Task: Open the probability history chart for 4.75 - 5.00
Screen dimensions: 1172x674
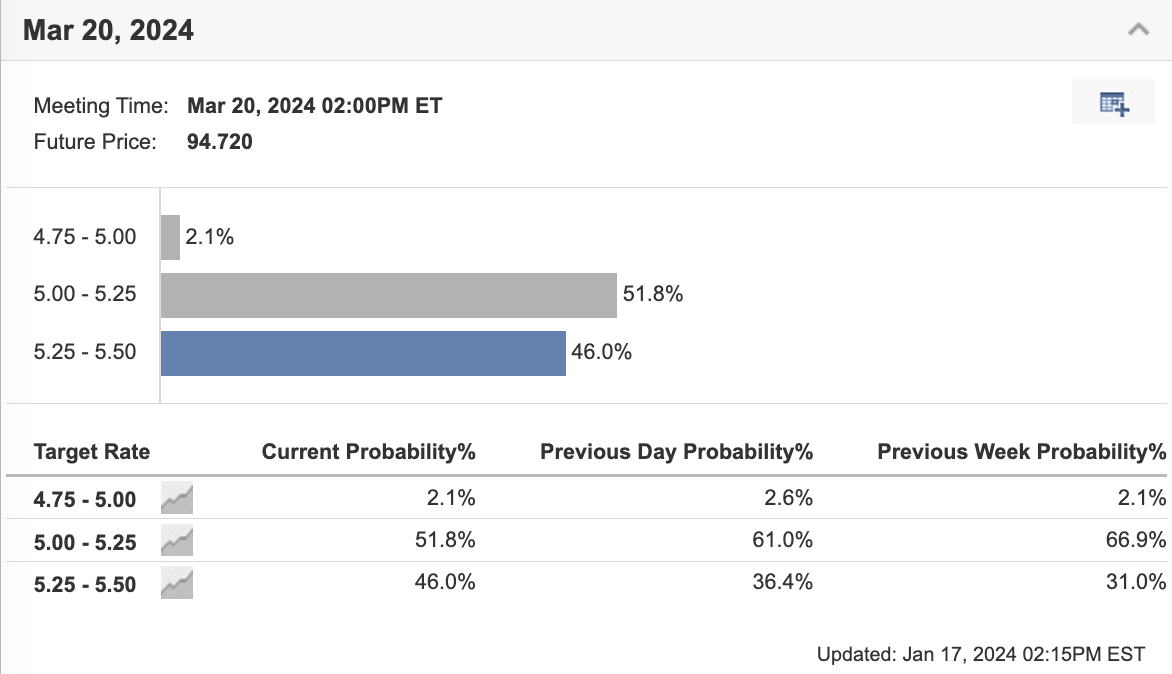Action: 175,498
